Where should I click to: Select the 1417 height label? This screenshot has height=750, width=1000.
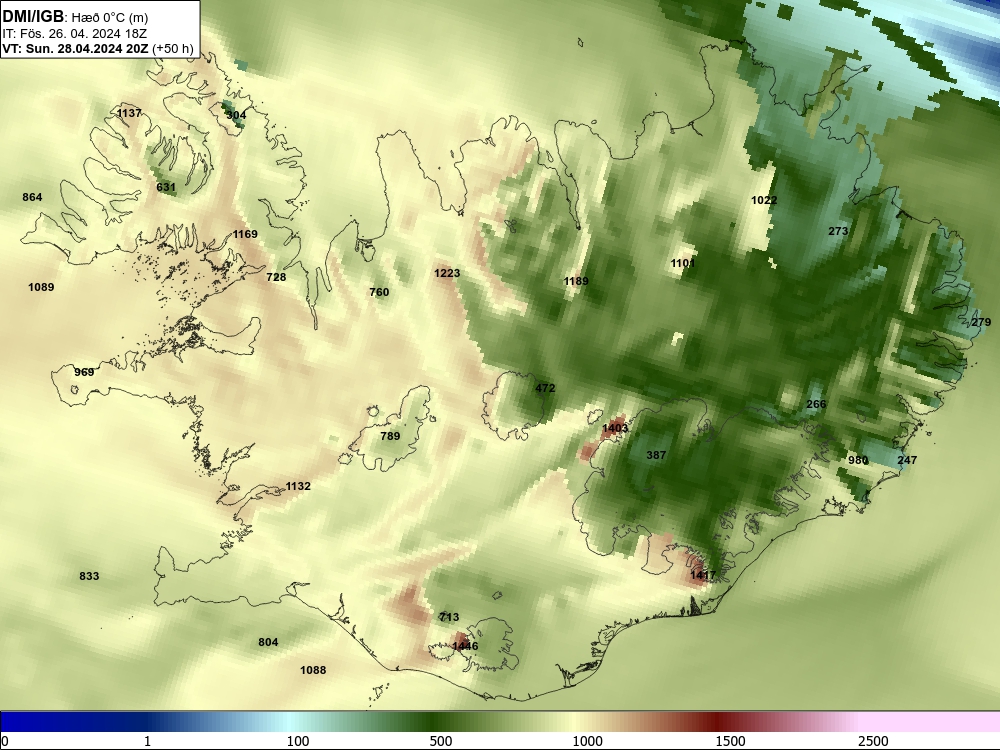pos(703,575)
